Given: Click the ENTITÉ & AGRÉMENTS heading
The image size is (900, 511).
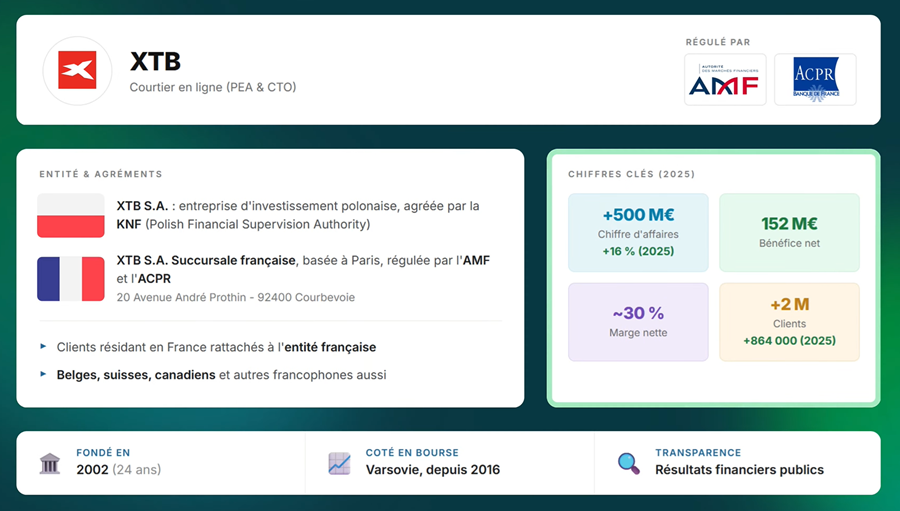Looking at the screenshot, I should (x=101, y=174).
